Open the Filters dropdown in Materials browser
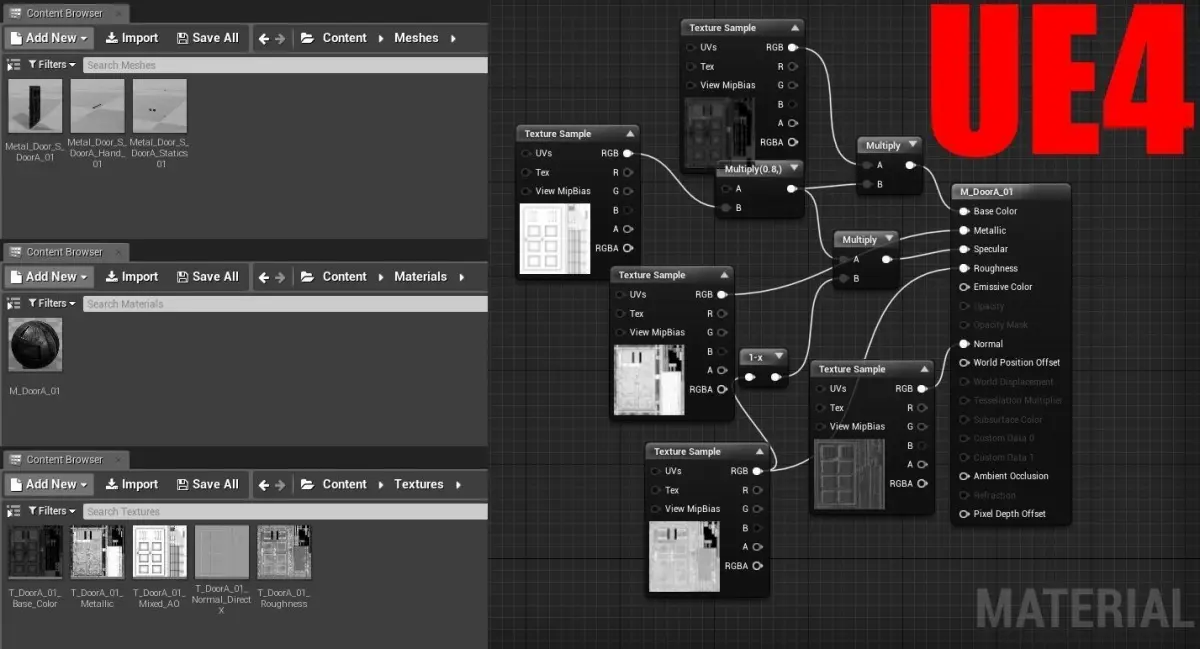This screenshot has height=649, width=1200. 52,303
